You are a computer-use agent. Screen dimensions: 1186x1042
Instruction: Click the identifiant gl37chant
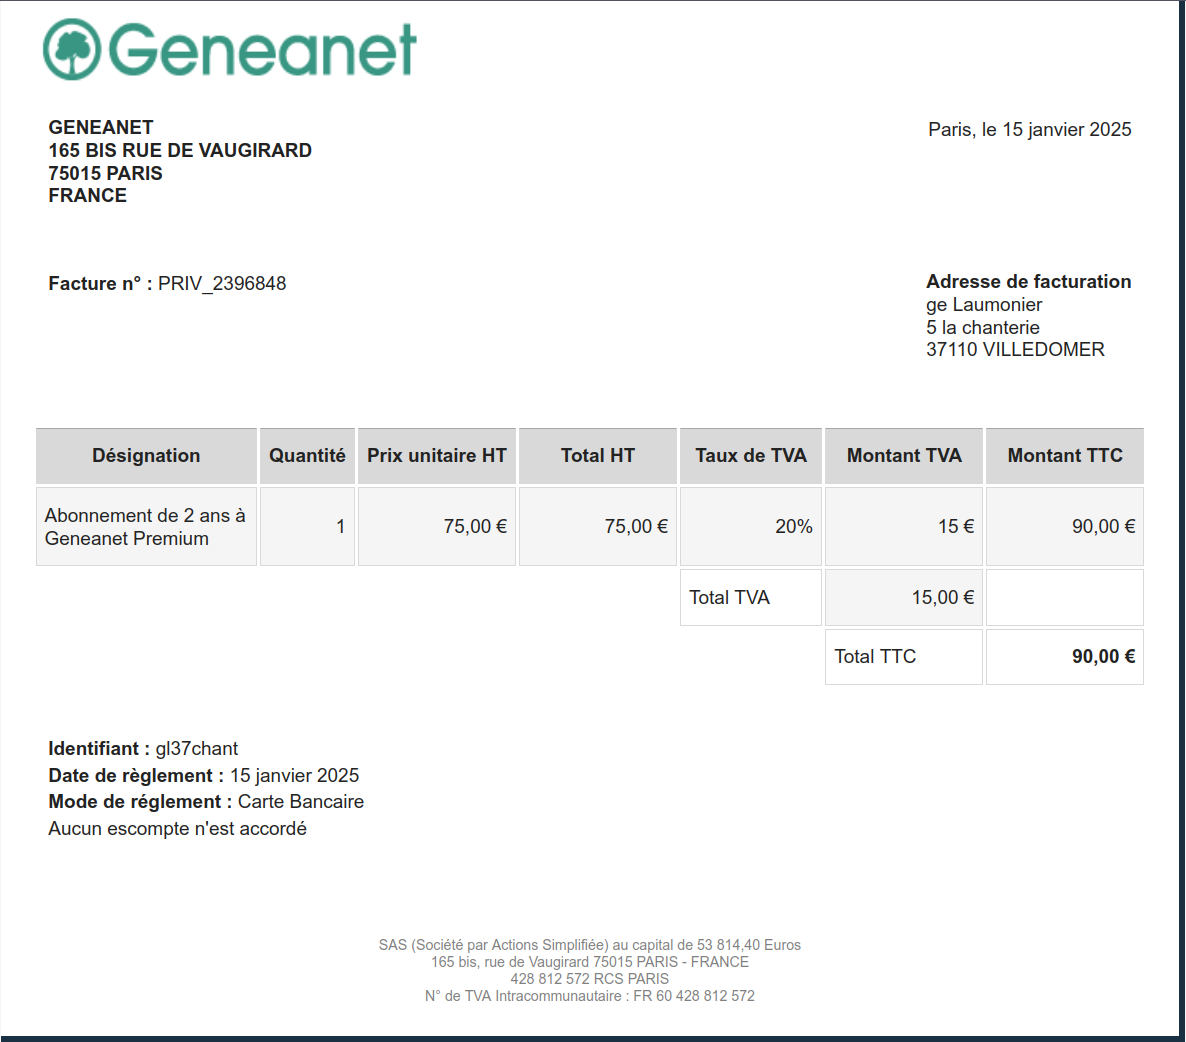[x=197, y=749]
